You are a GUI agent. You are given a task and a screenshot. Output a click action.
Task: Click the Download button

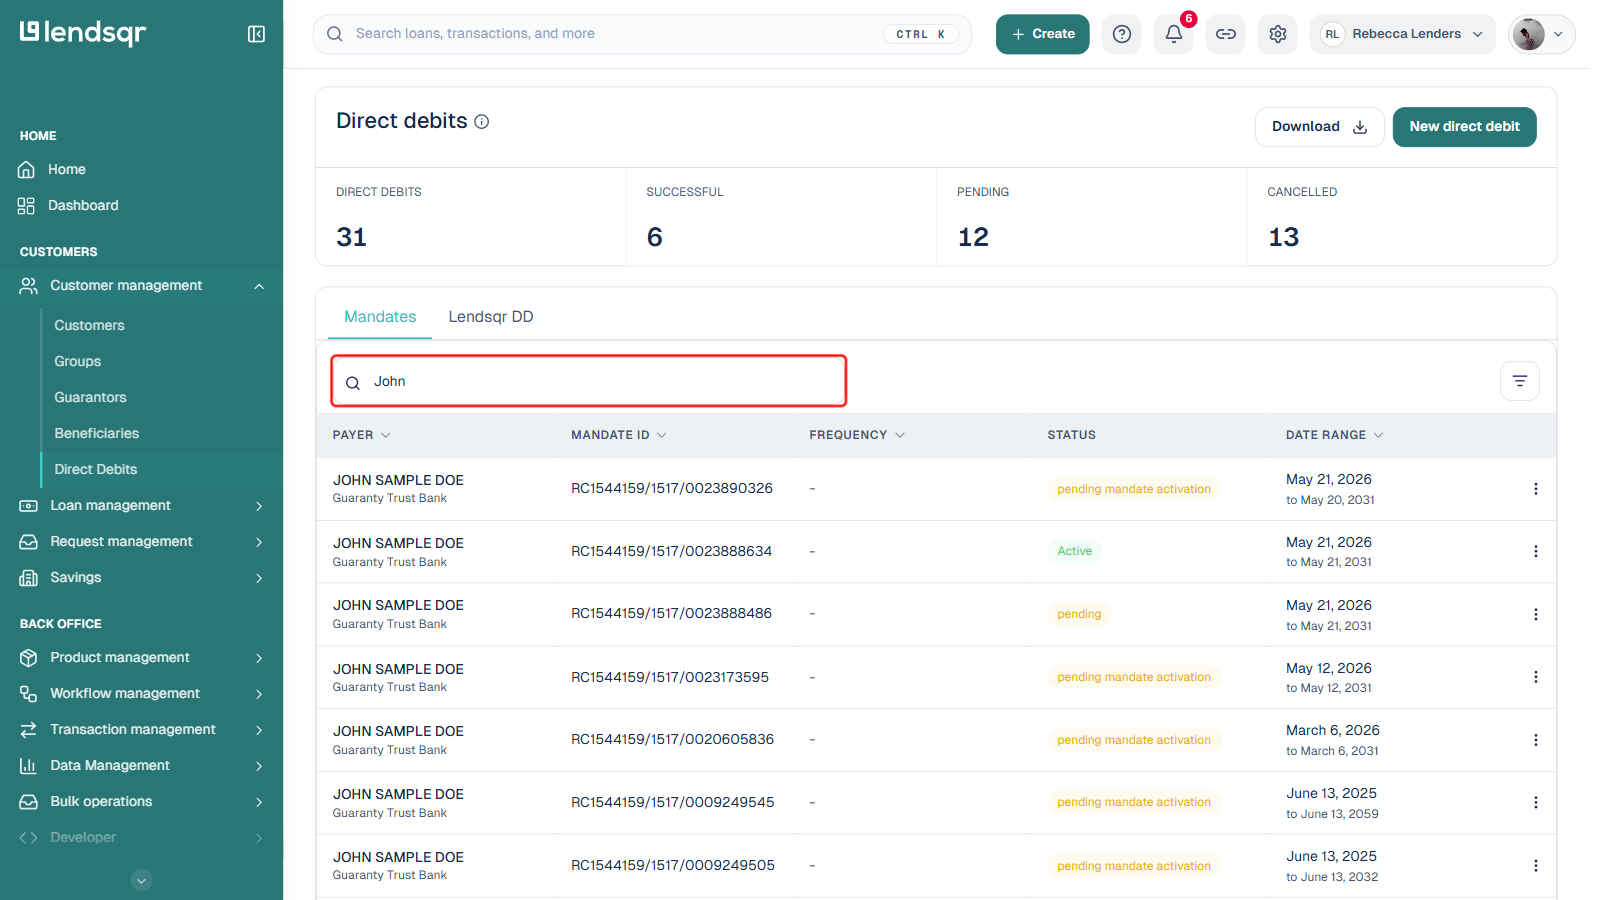pyautogui.click(x=1319, y=127)
